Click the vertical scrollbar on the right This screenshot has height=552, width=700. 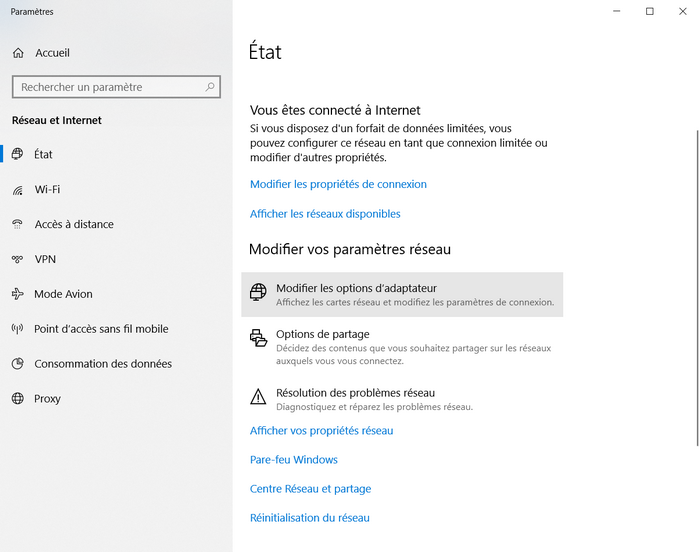(x=697, y=288)
